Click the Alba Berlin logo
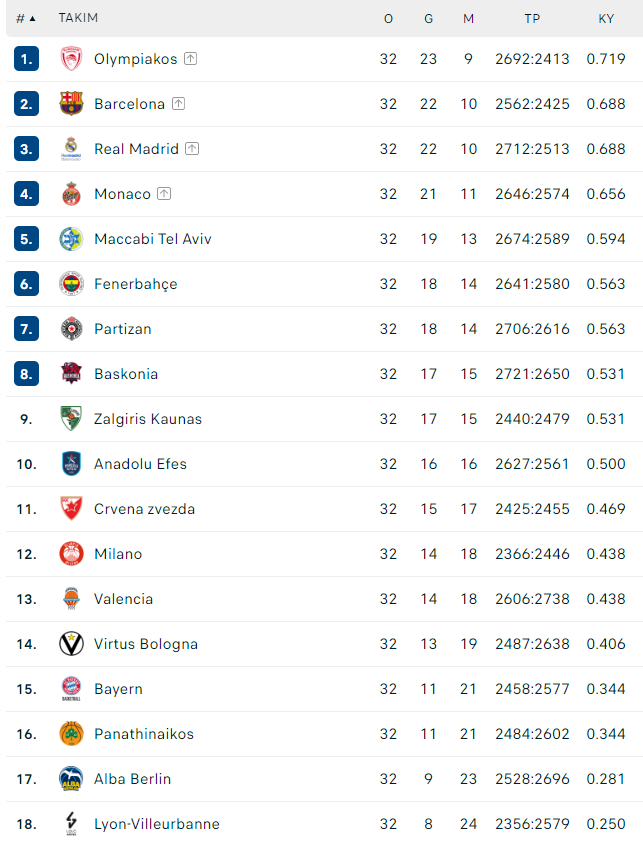This screenshot has height=842, width=643. pos(71,779)
